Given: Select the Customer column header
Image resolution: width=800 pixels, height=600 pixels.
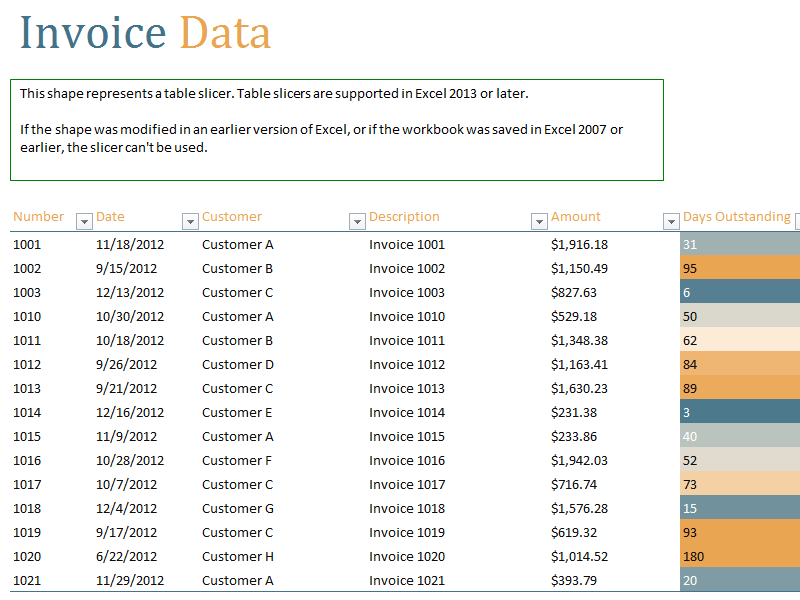Looking at the screenshot, I should click(232, 217).
